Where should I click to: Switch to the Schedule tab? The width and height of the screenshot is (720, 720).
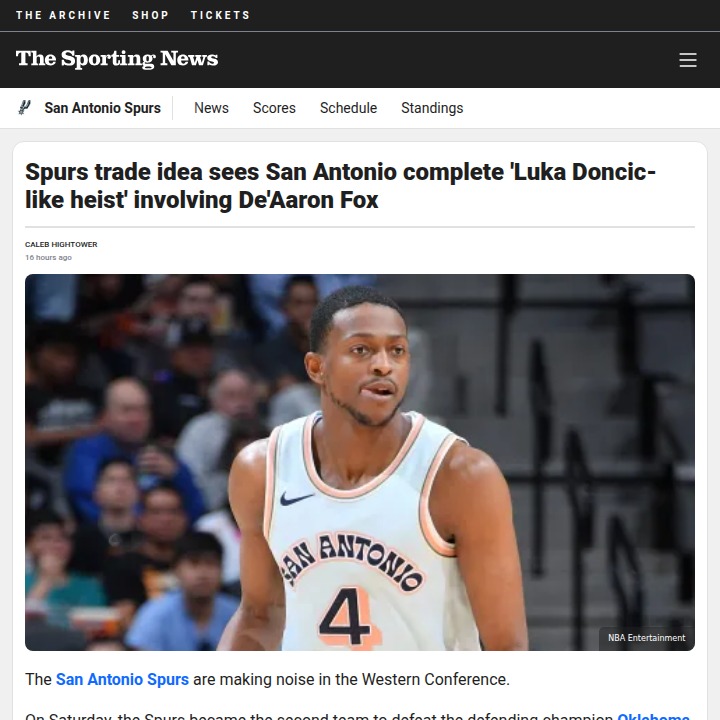[349, 108]
